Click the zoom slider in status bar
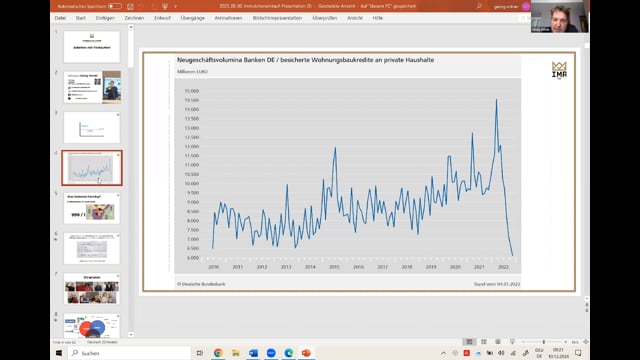Screen dimensions: 640x360 click(x=544, y=342)
